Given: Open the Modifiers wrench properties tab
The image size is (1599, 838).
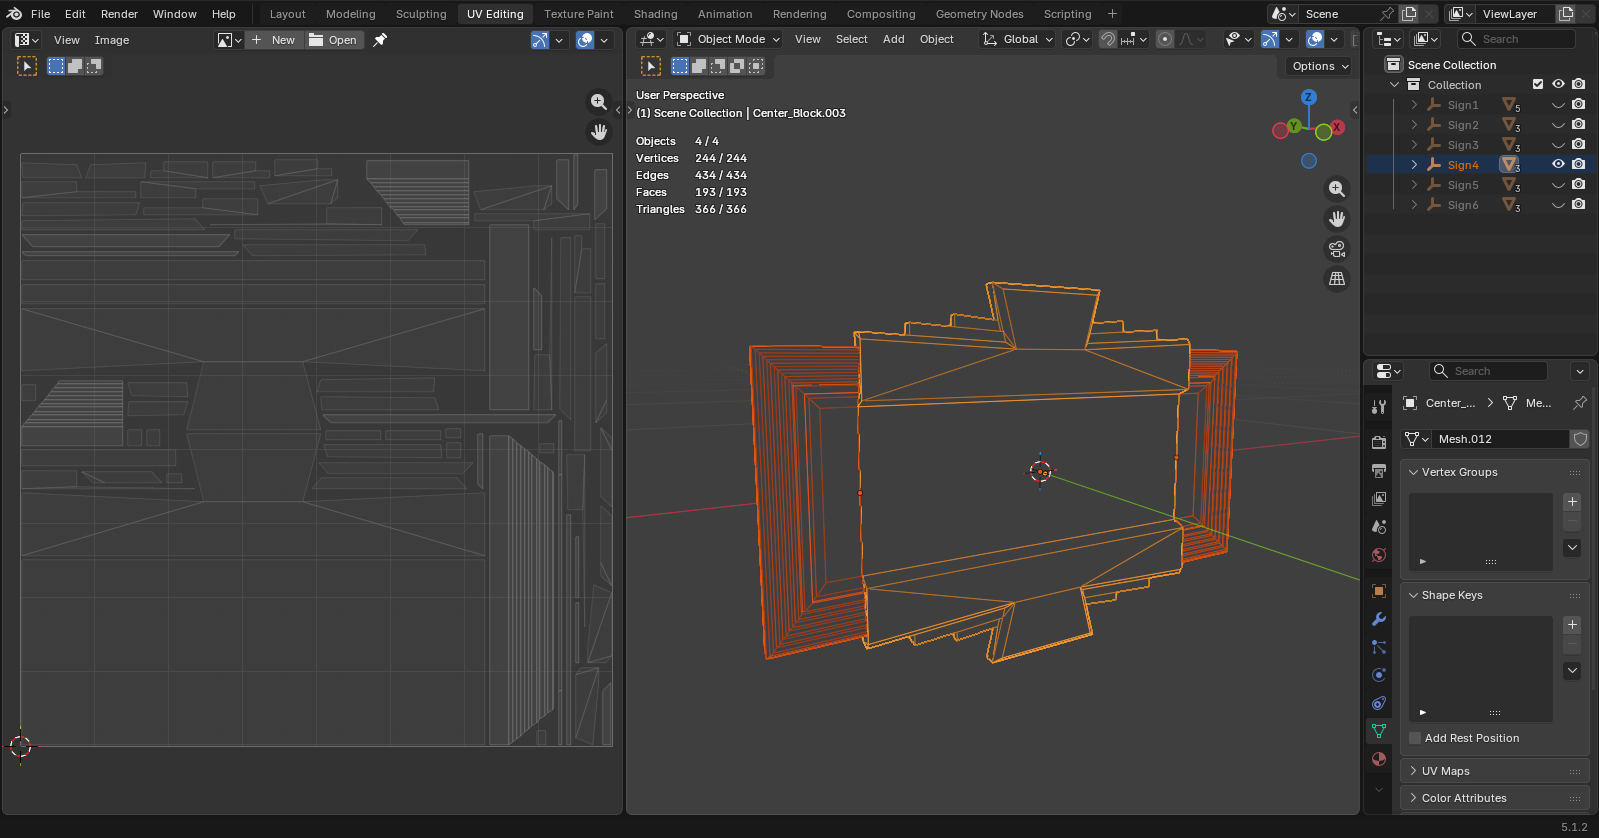Looking at the screenshot, I should [x=1379, y=619].
